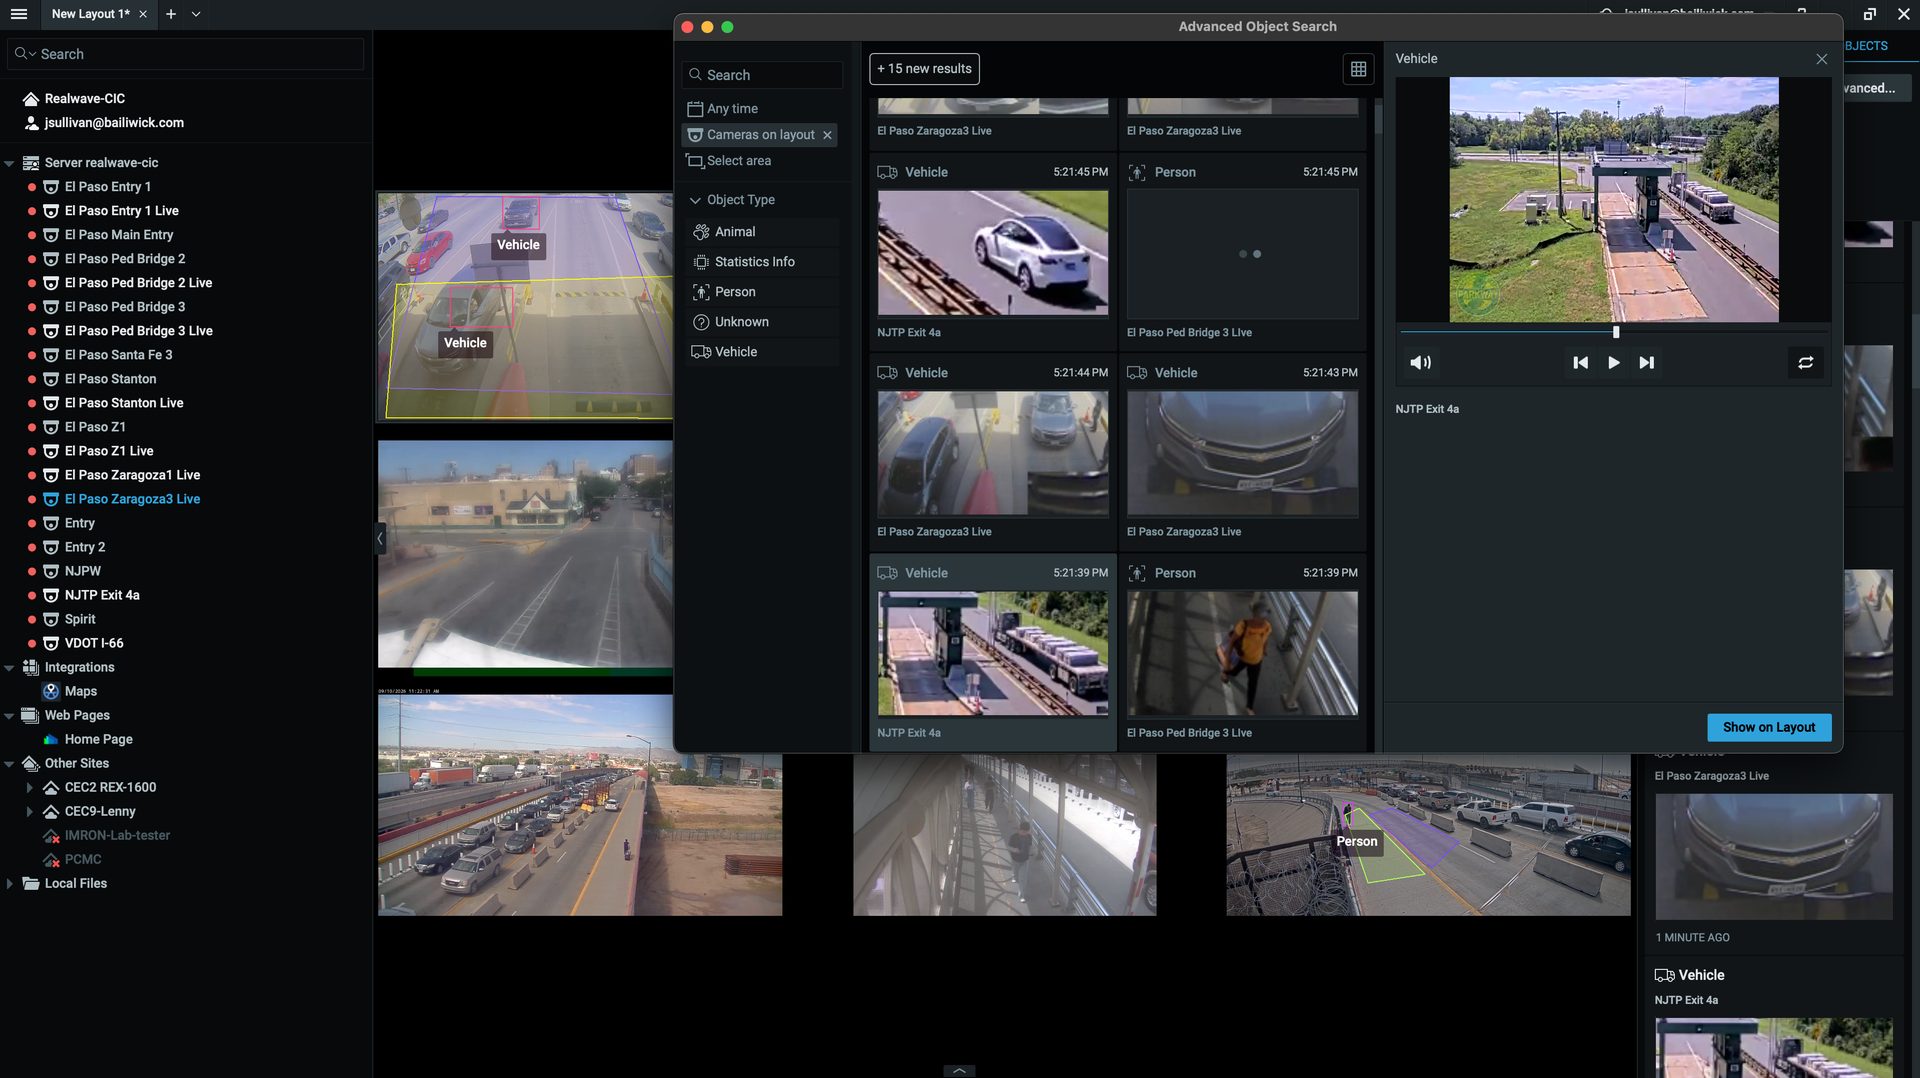Screen dimensions: 1920x1078
Task: Filter results by Animal object type
Action: (761, 232)
